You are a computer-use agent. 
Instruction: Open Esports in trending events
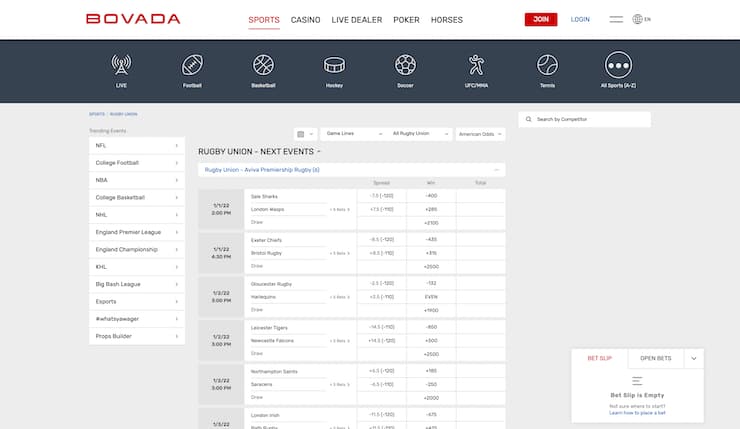[136, 302]
